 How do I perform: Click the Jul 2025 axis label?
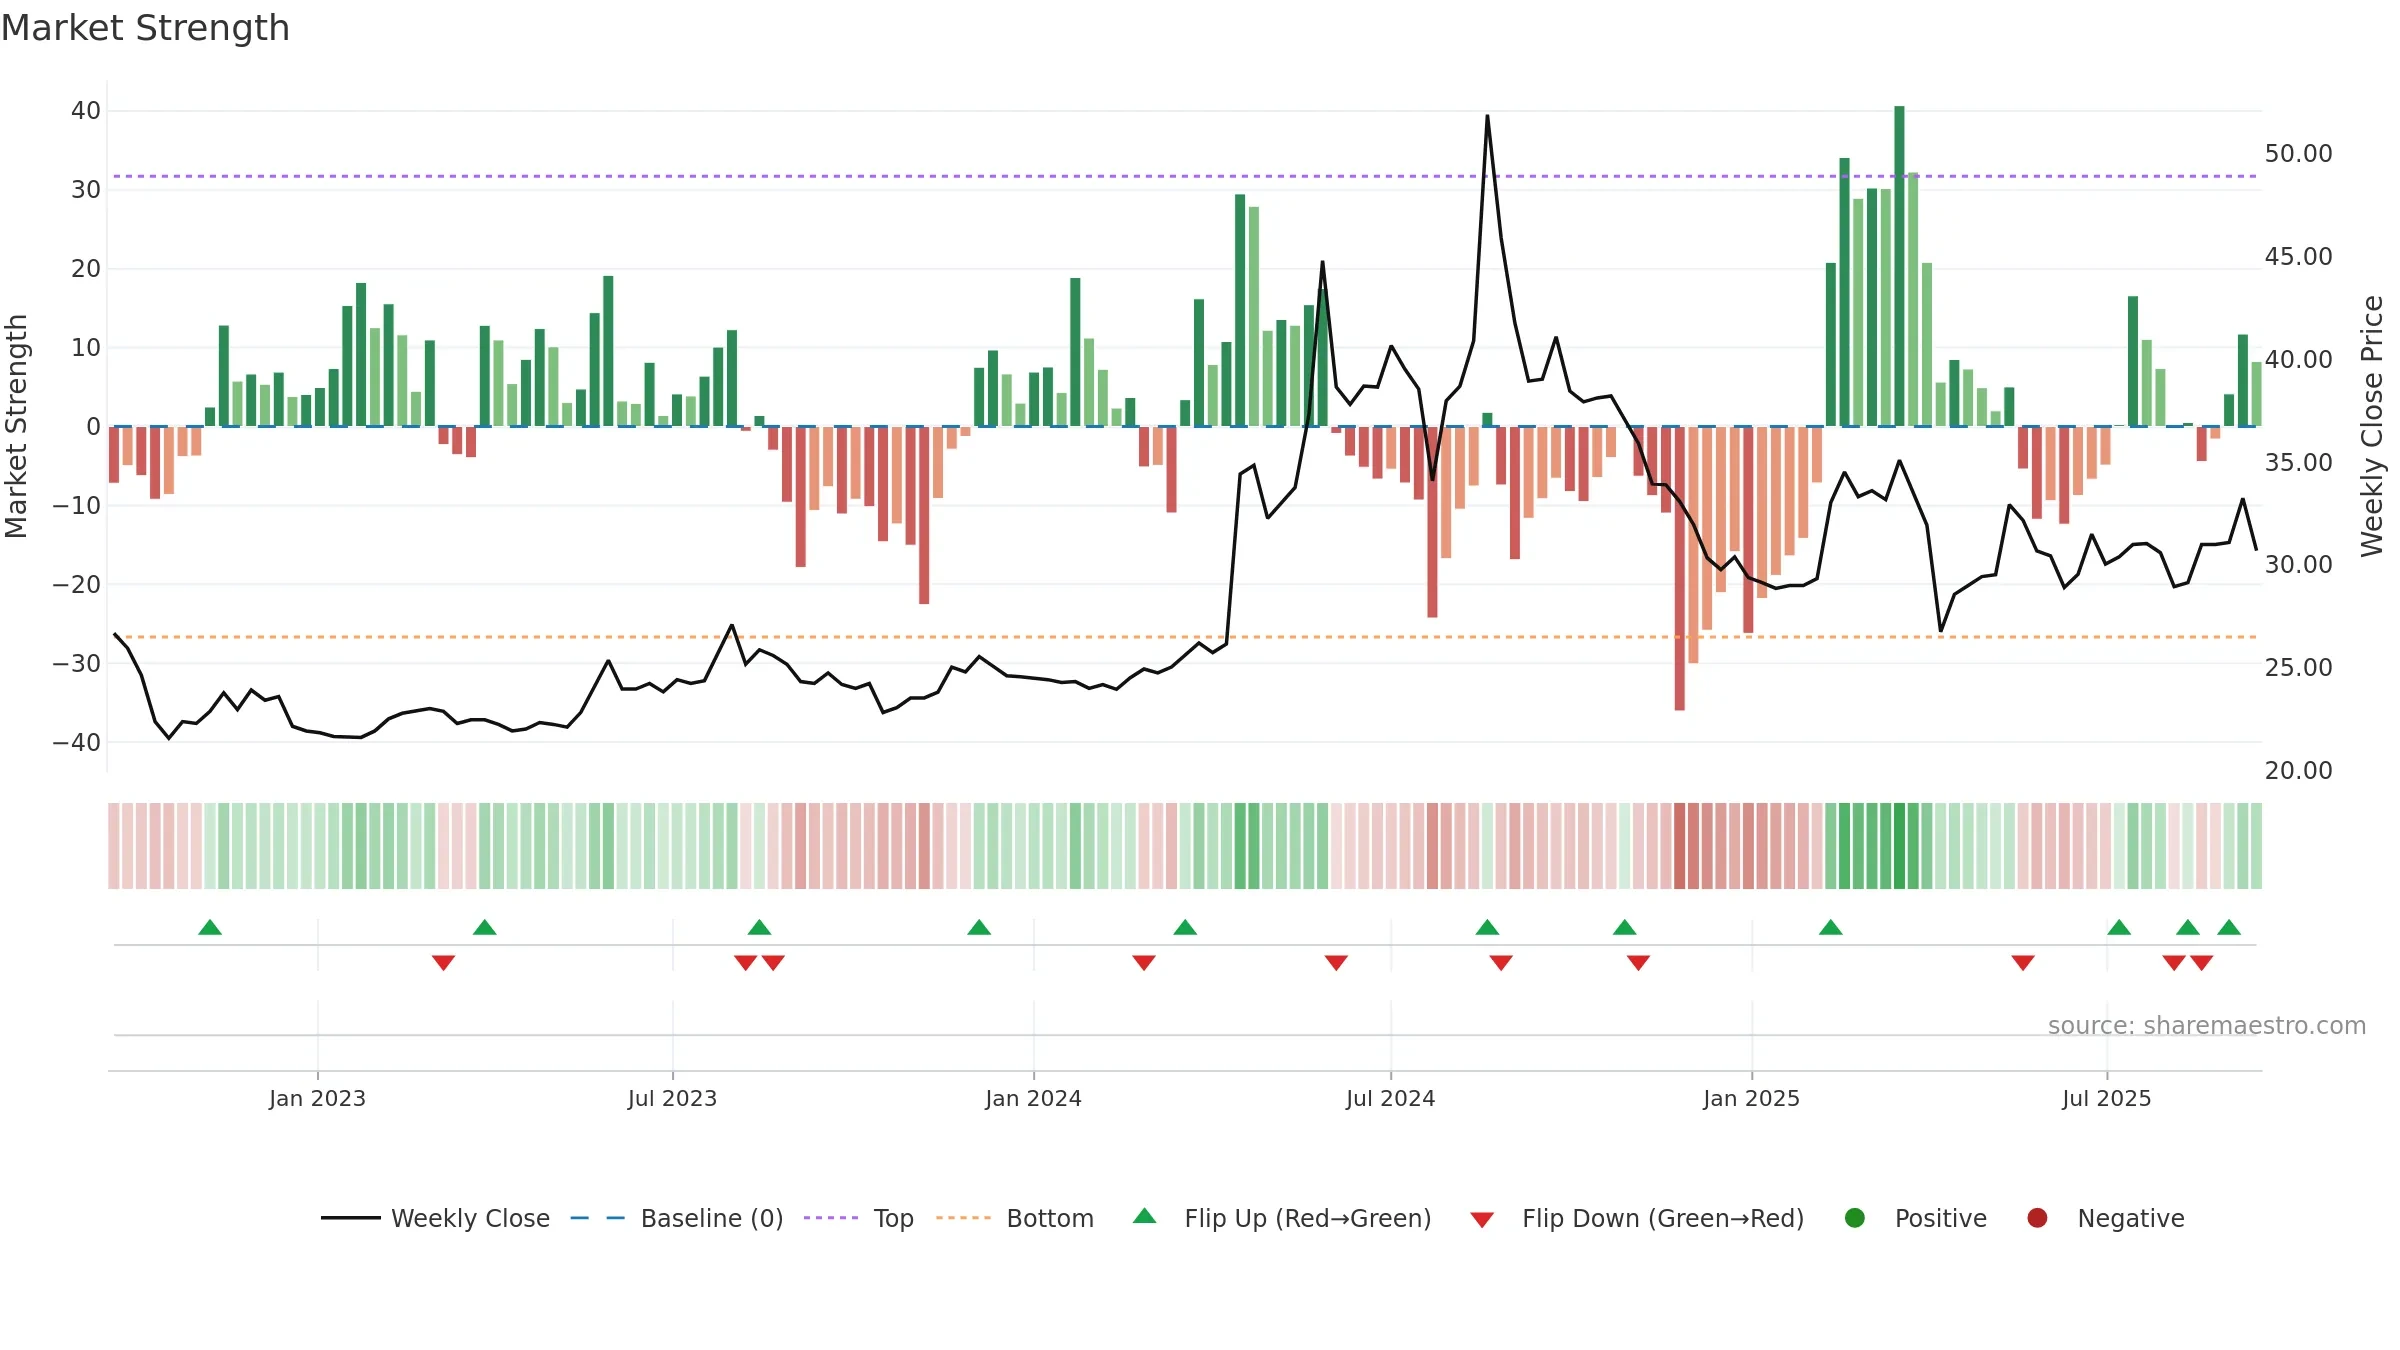[x=2107, y=1098]
